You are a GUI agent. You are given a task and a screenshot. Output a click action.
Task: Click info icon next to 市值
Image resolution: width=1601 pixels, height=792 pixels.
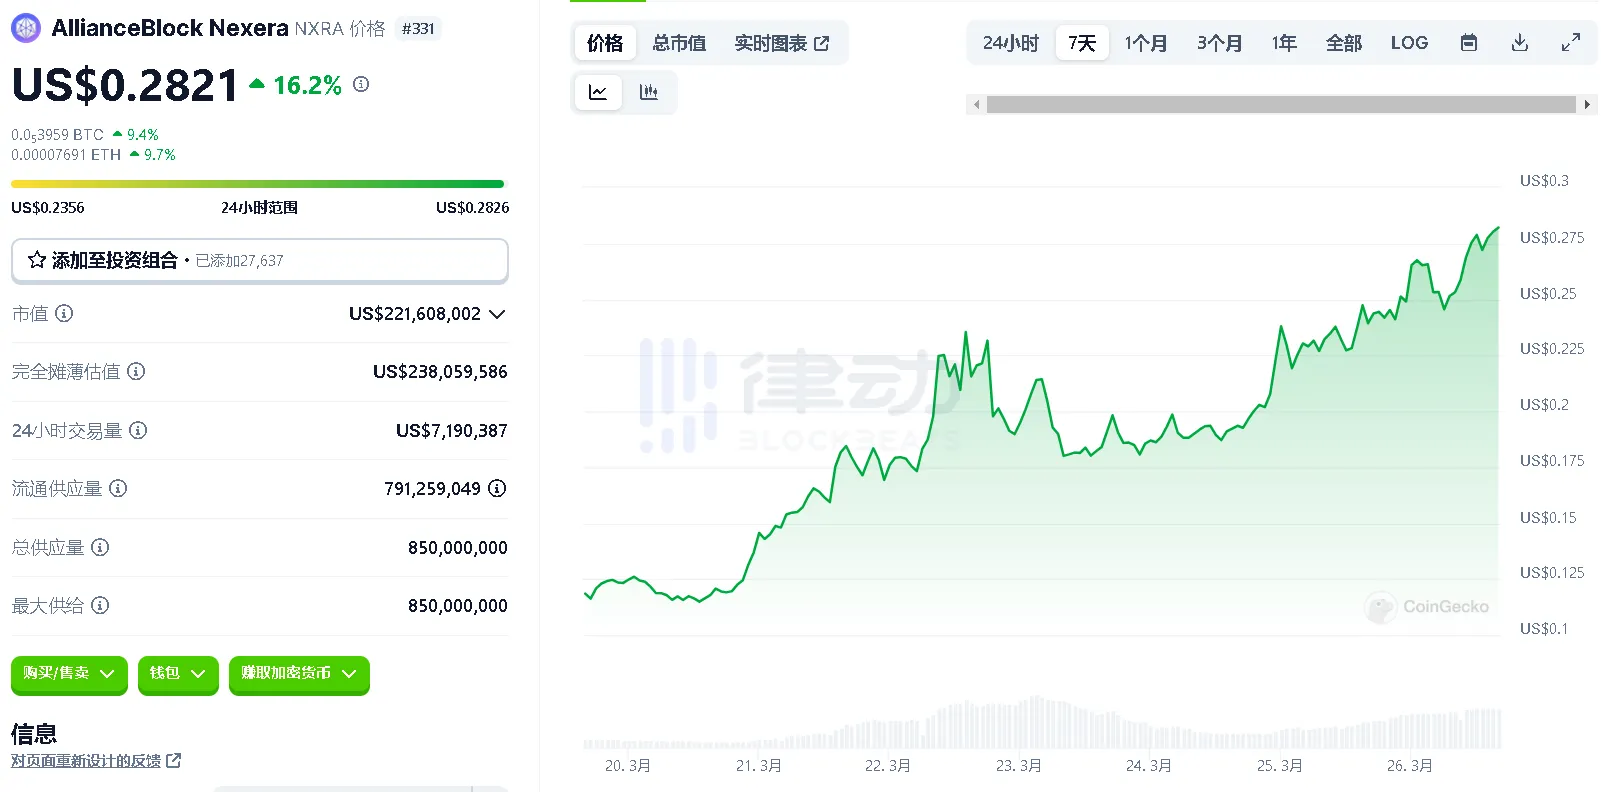(x=64, y=313)
